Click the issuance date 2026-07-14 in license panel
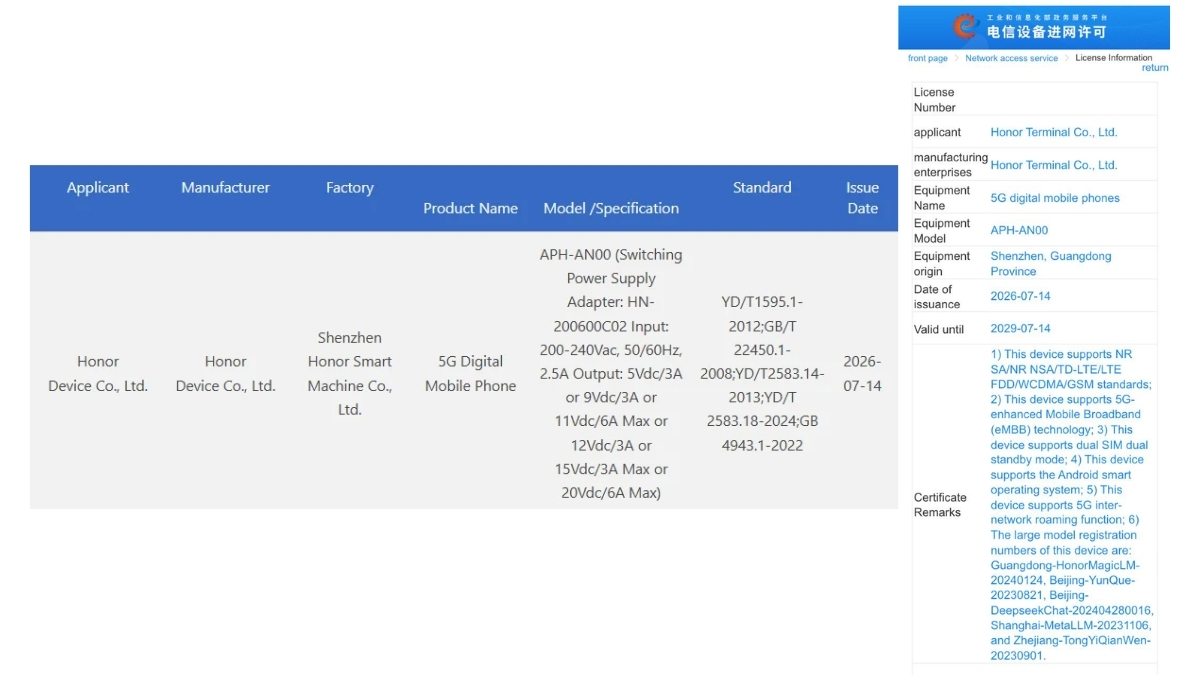The image size is (1200, 675). (x=1020, y=296)
